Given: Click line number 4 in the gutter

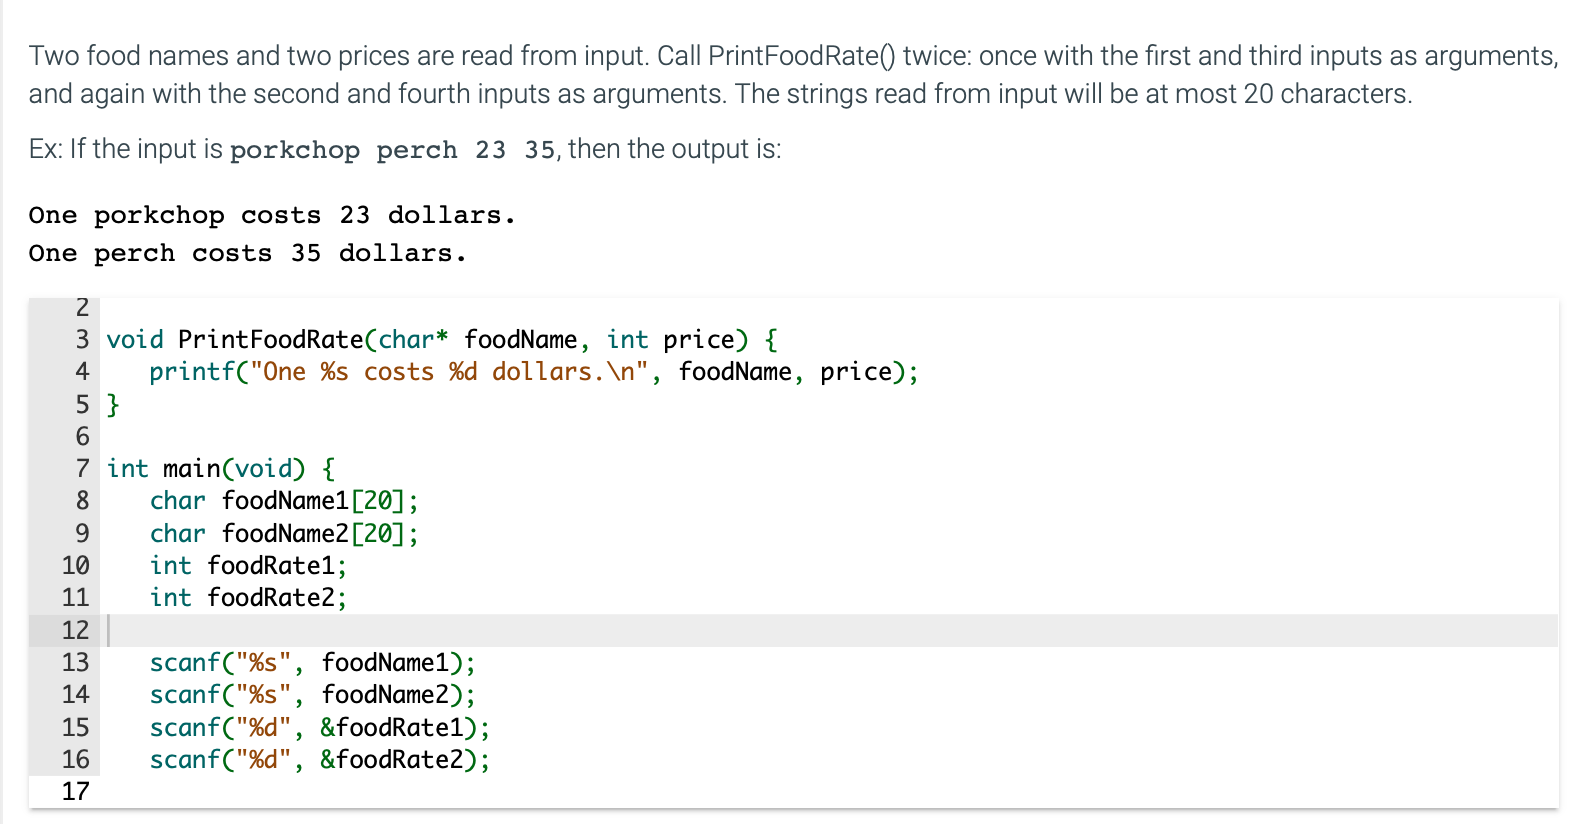Looking at the screenshot, I should [82, 372].
